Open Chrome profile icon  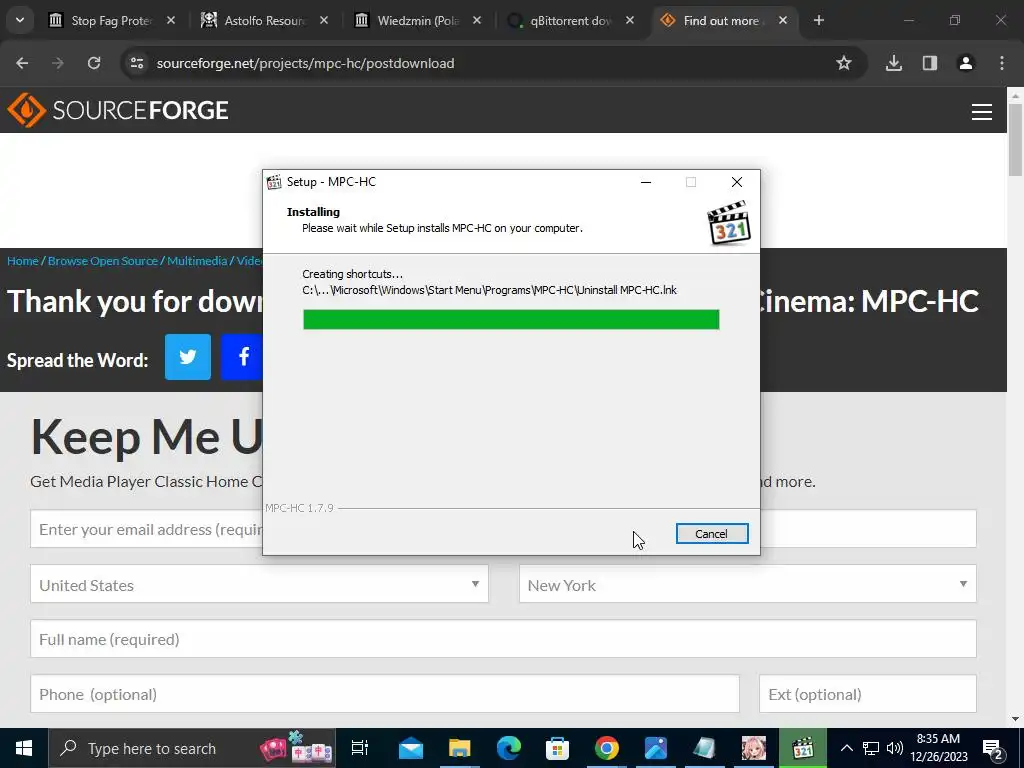(965, 63)
